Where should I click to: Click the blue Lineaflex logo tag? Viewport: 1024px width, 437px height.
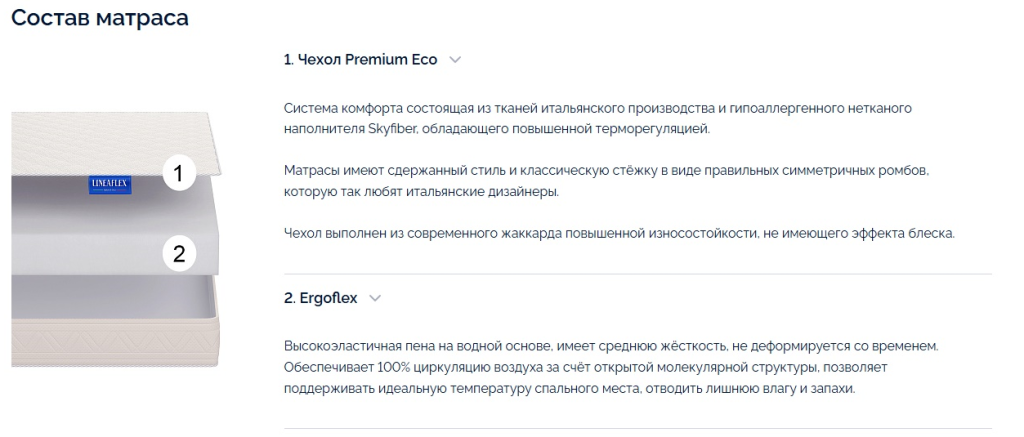point(110,185)
